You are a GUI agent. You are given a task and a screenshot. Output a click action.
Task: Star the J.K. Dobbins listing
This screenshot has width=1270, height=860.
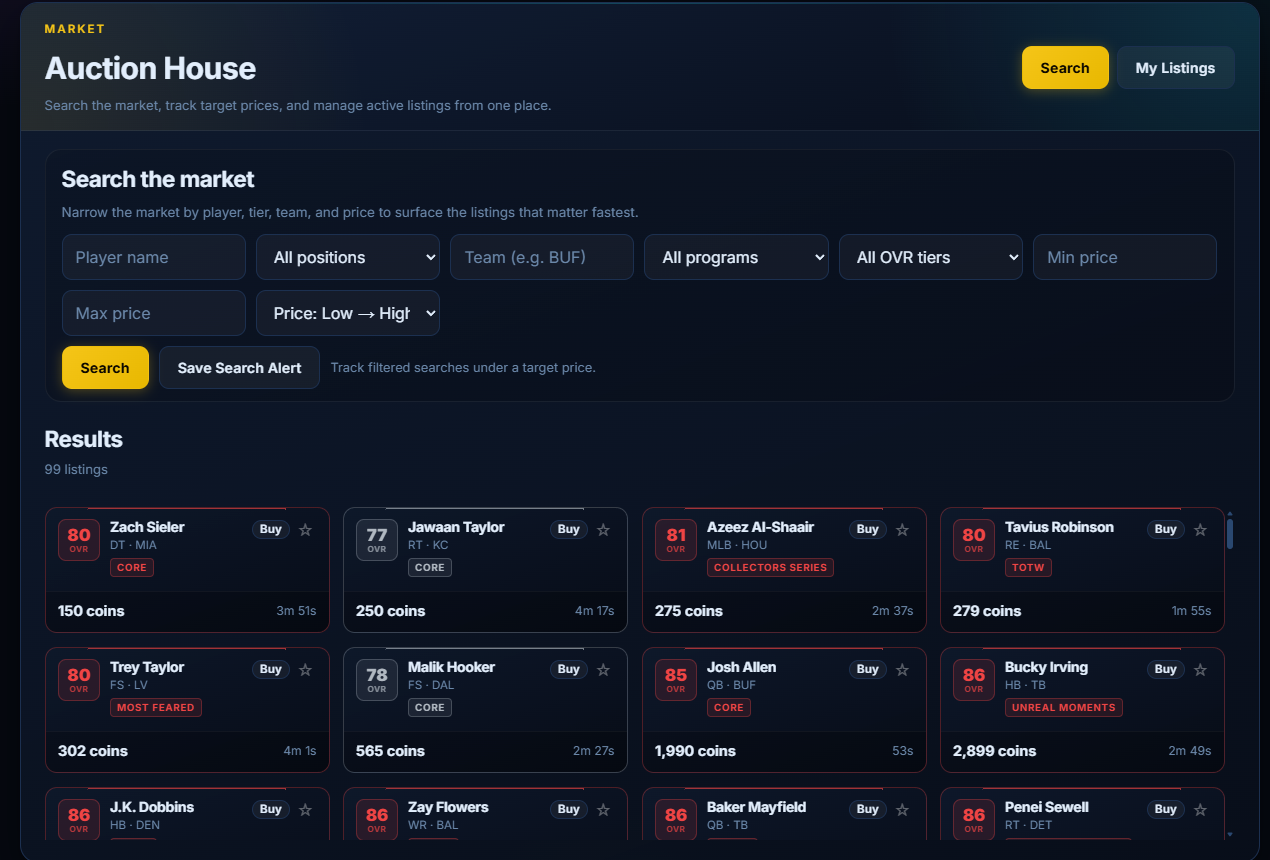click(305, 810)
